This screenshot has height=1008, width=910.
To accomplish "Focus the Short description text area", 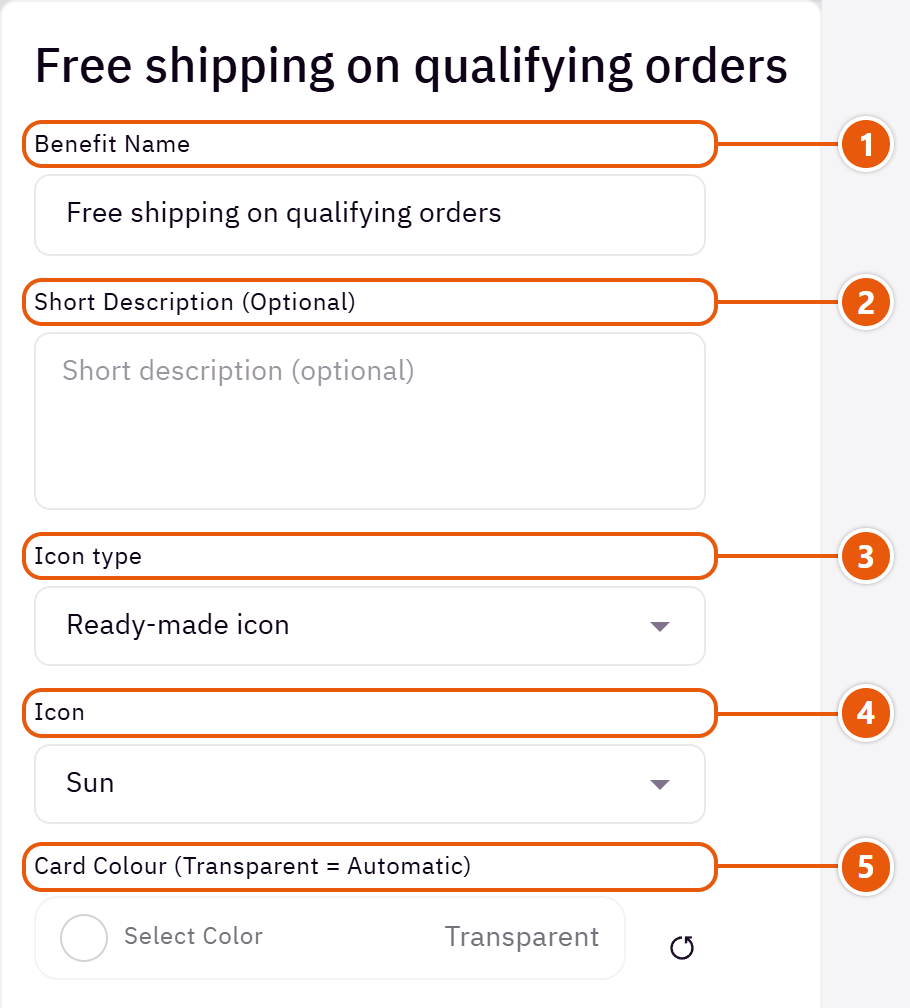I will tap(370, 421).
